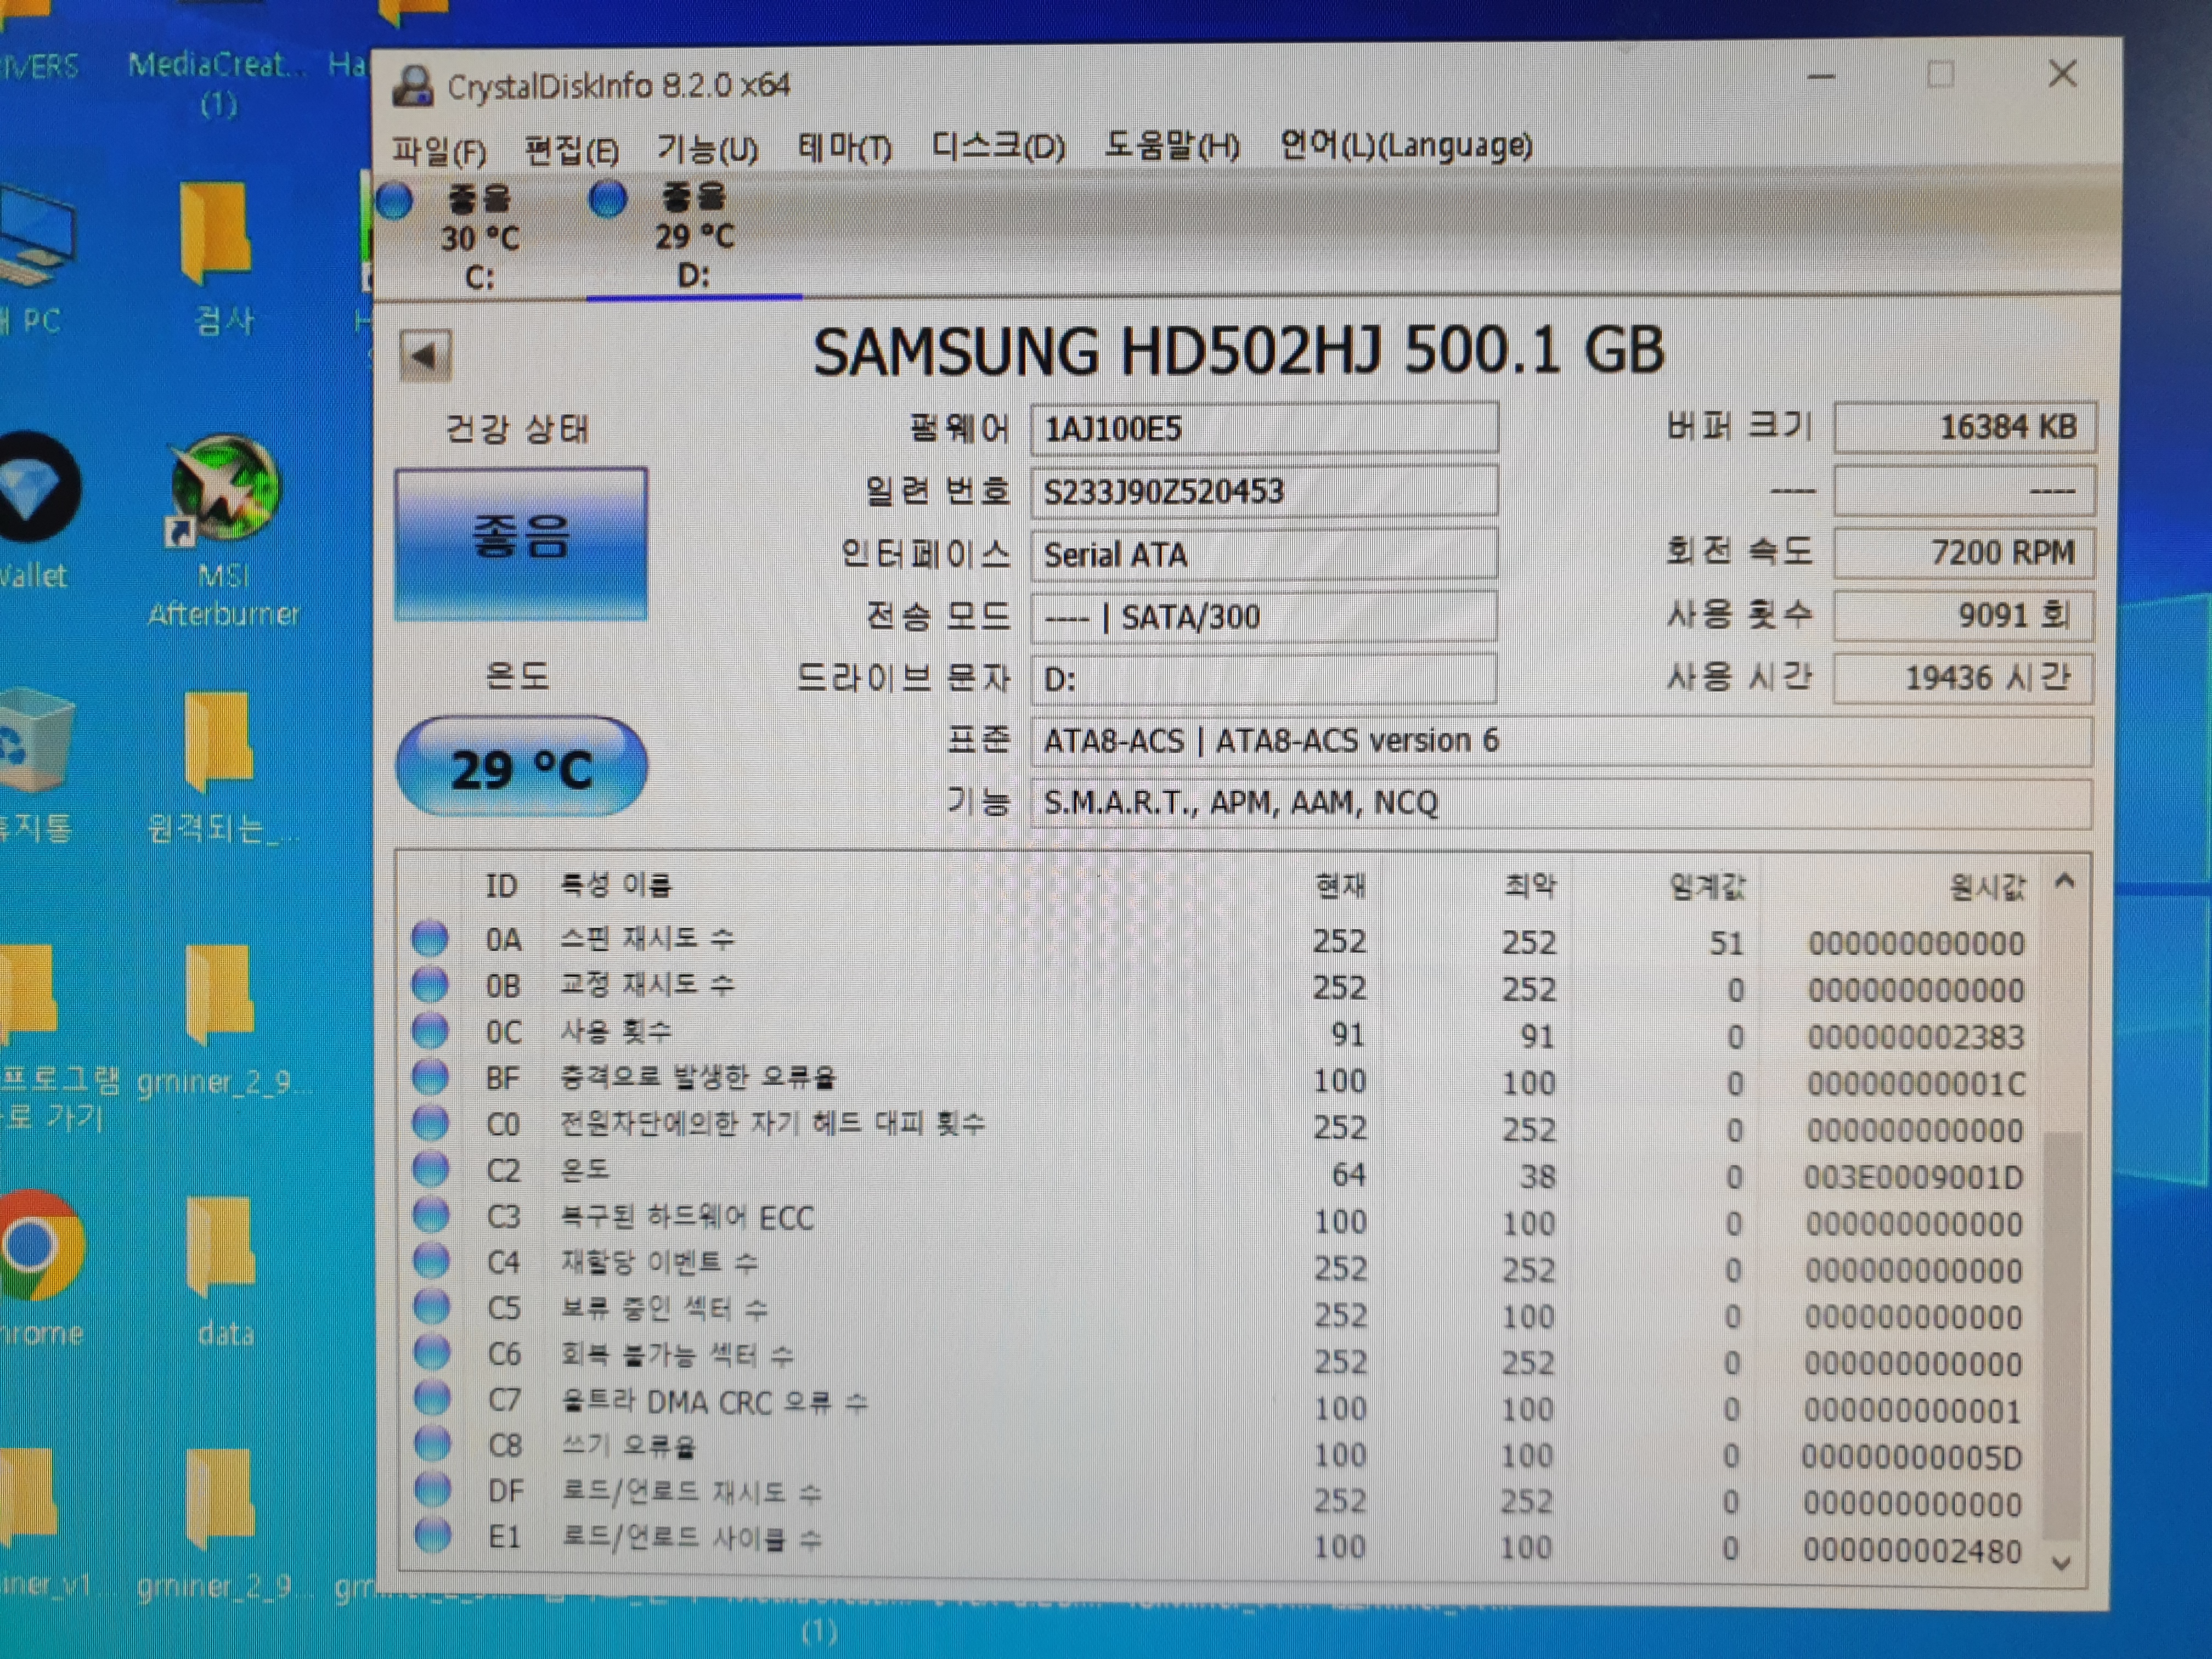Screen dimensions: 2212x1659
Task: Click the previous disk arrow button
Action: coord(425,355)
